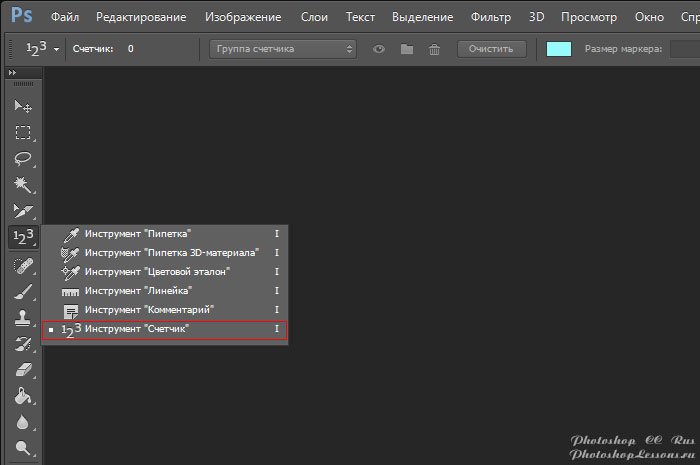Activate the Magic Wand tool
This screenshot has width=700, height=465.
click(22, 184)
